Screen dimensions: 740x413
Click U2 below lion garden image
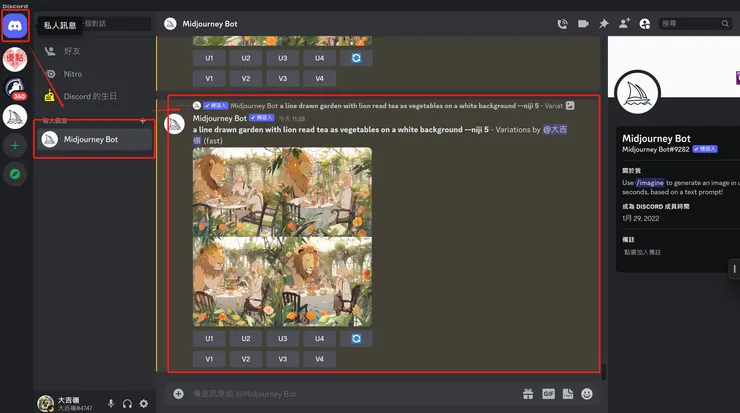point(246,338)
